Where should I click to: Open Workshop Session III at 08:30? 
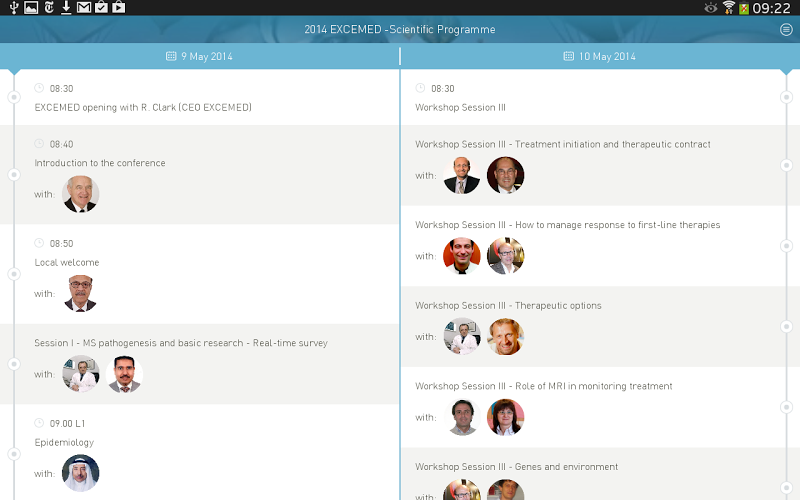tap(600, 97)
